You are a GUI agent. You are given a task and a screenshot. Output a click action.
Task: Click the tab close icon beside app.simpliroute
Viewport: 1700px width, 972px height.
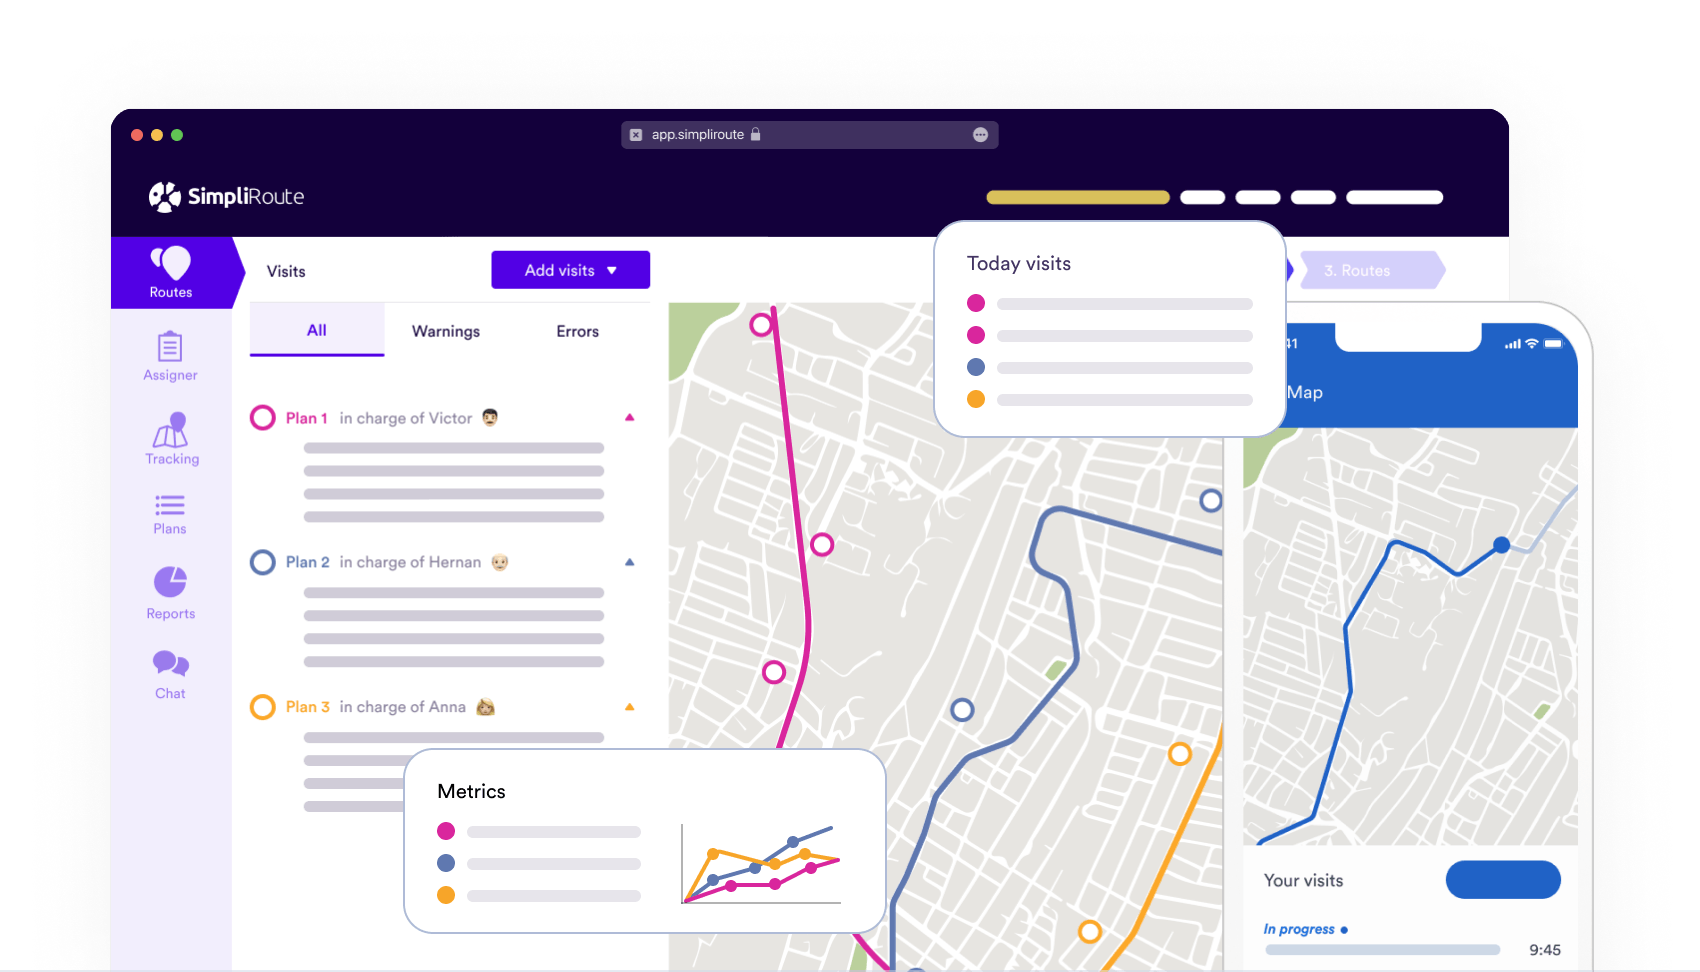coord(636,135)
